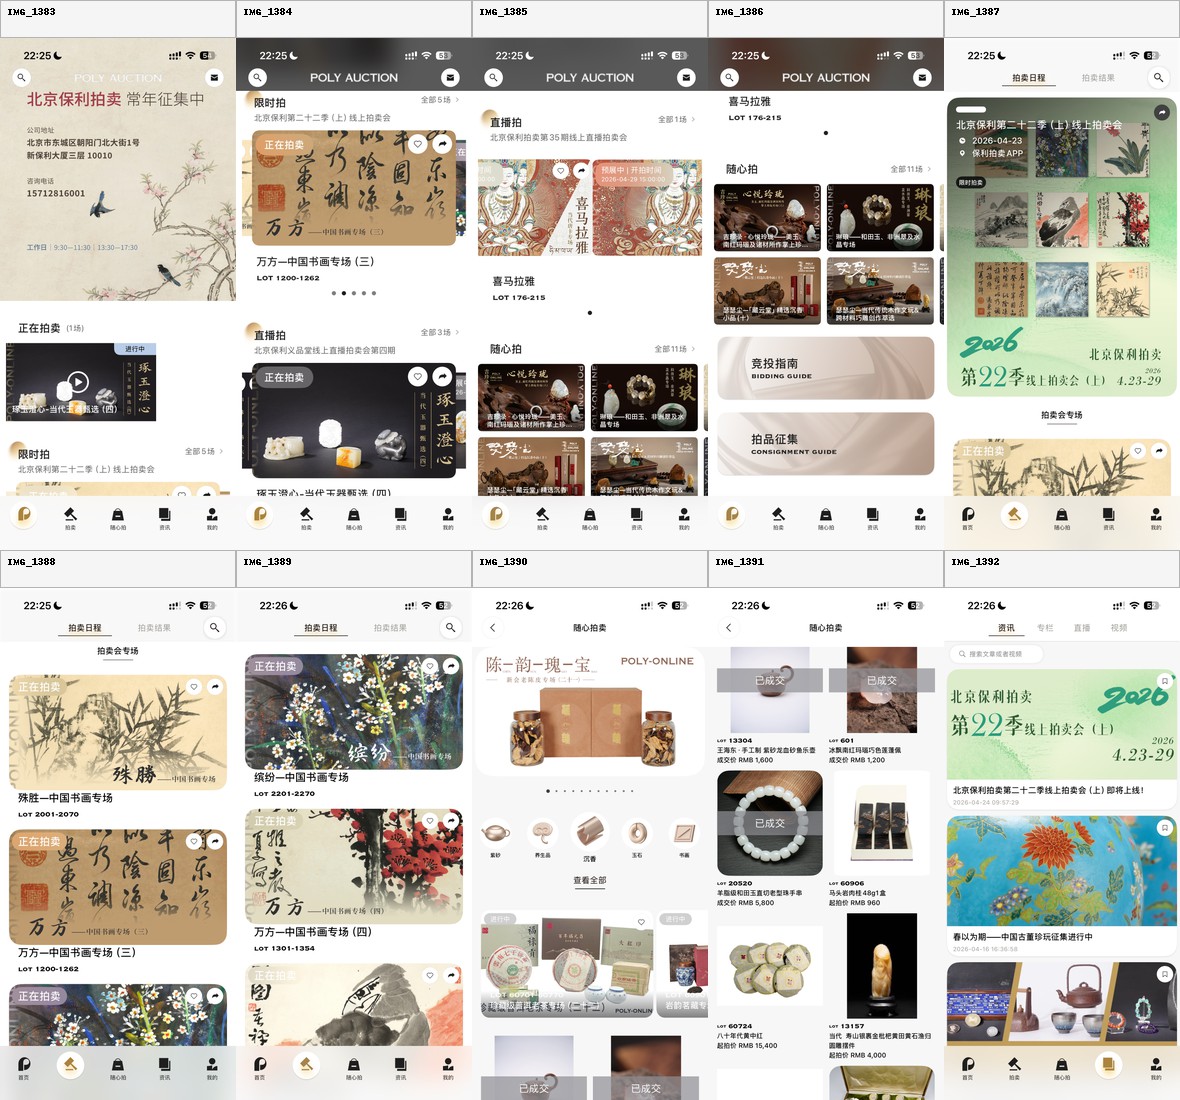Favorite the 万方 calligraphy card in IMG_1384

pyautogui.click(x=418, y=144)
